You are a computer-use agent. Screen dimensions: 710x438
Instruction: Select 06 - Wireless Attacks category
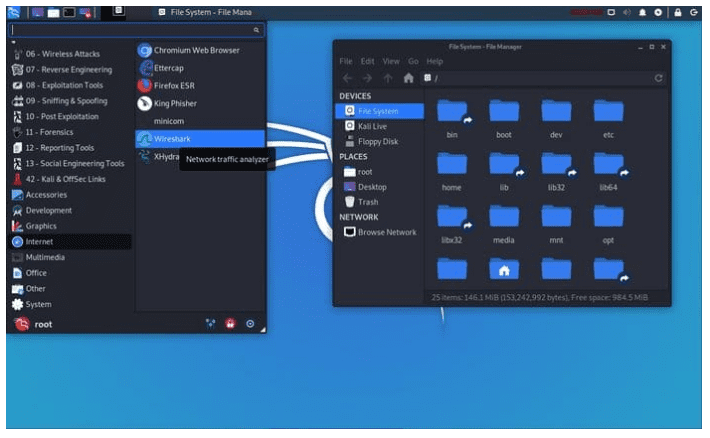[x=72, y=54]
